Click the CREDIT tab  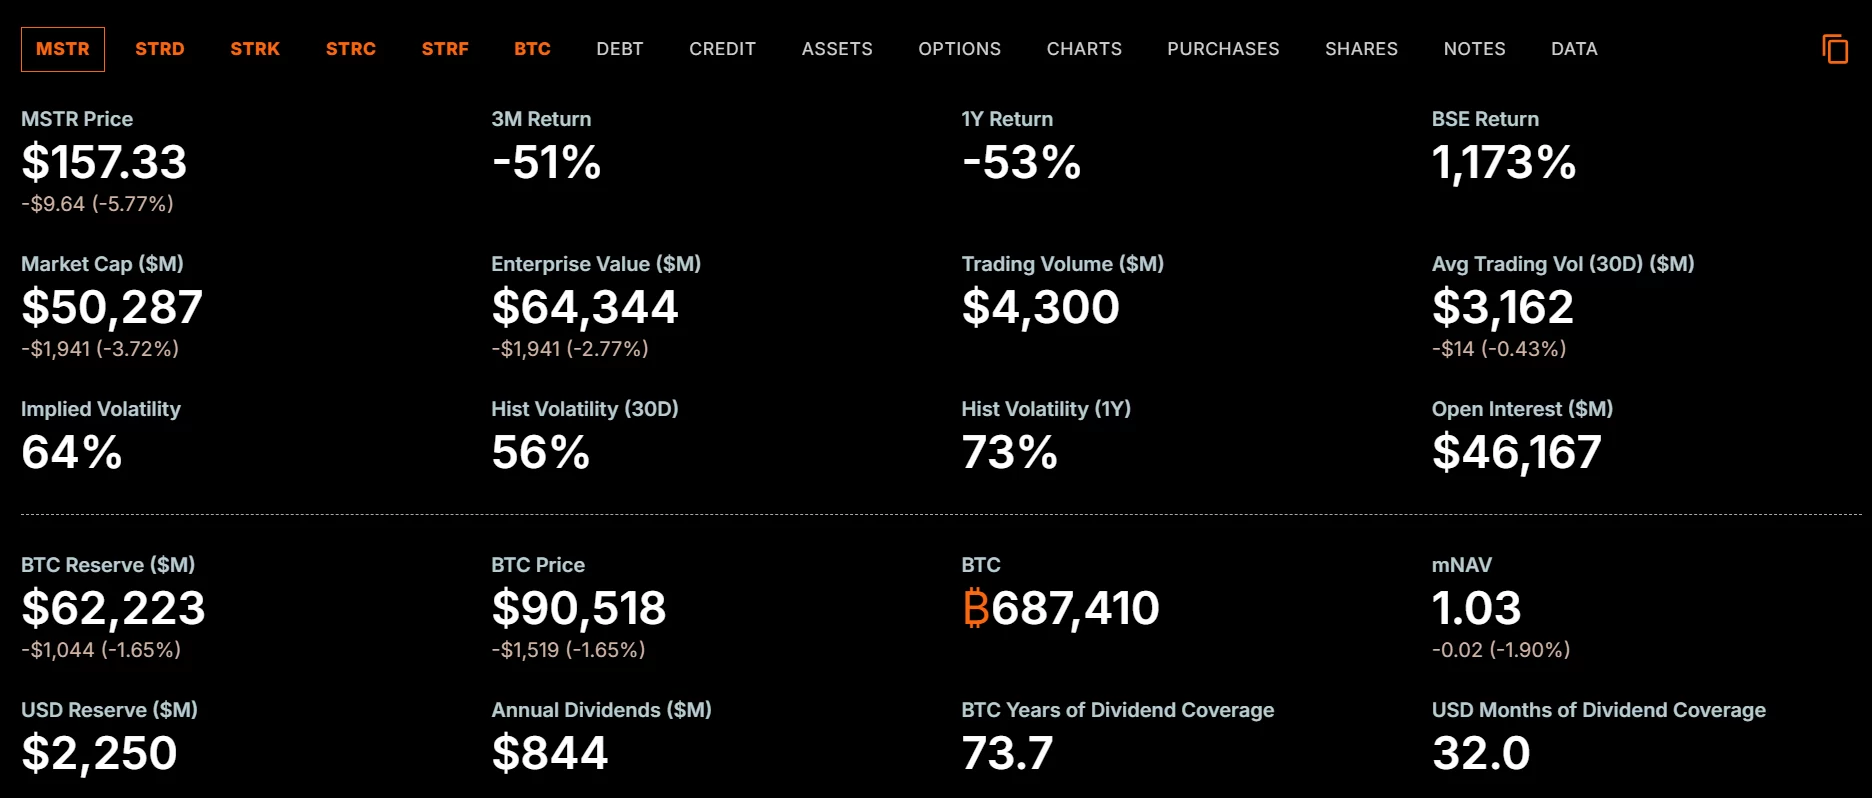[722, 49]
